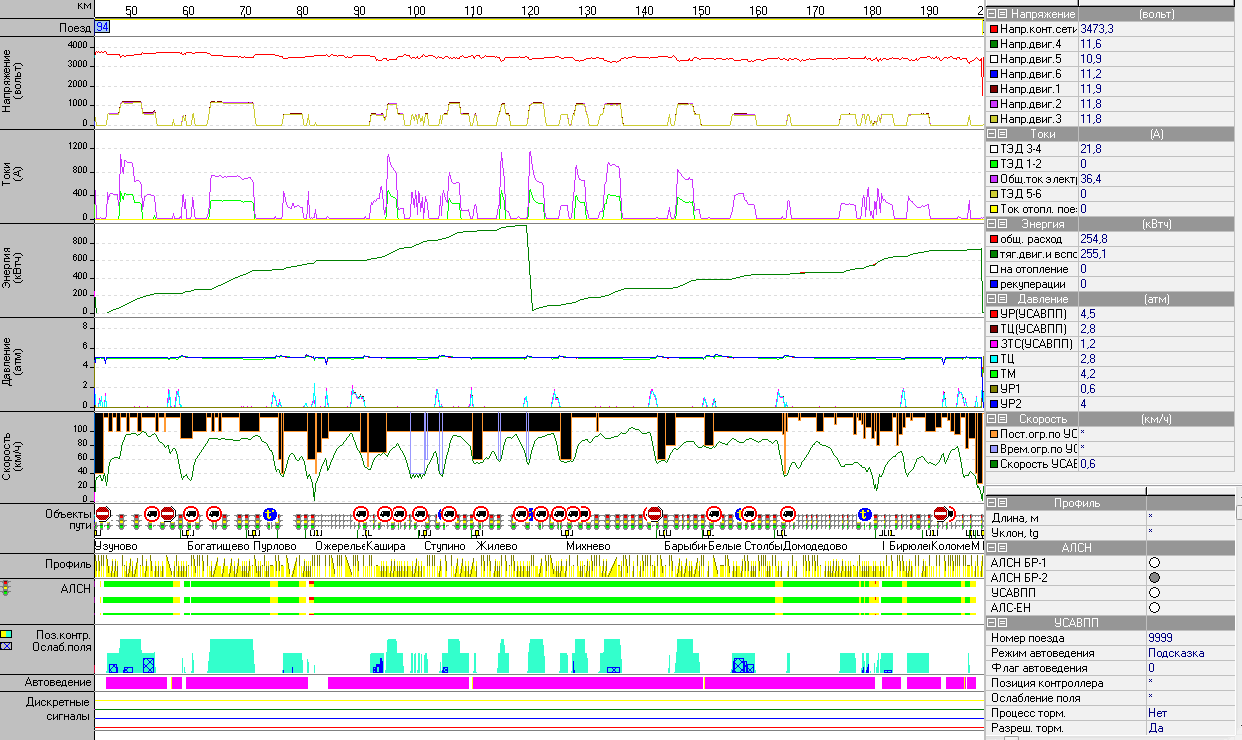
Task: Click the Кашира station label
Action: (386, 547)
